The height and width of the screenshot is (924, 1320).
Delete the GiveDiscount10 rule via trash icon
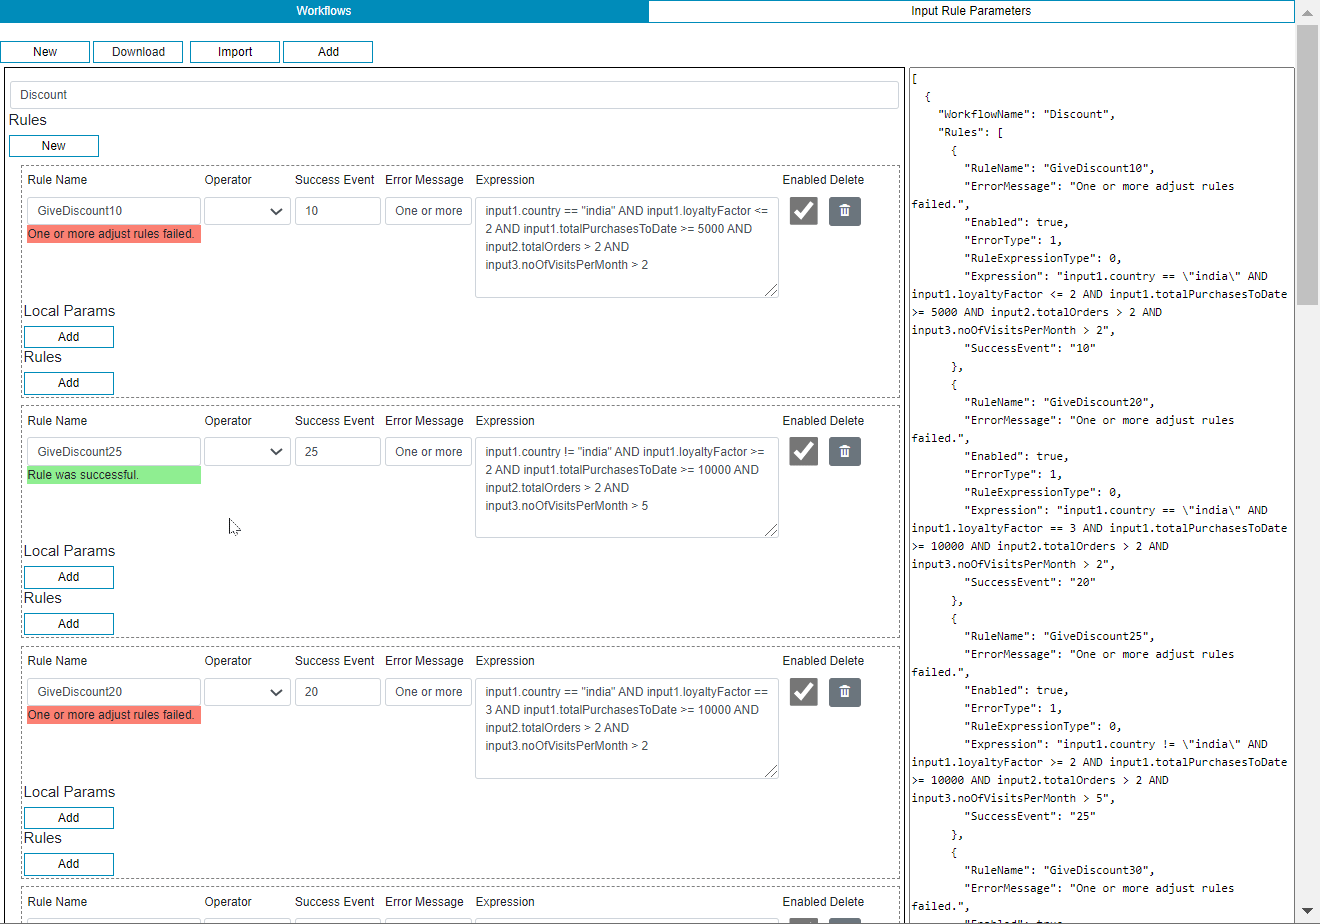click(845, 211)
